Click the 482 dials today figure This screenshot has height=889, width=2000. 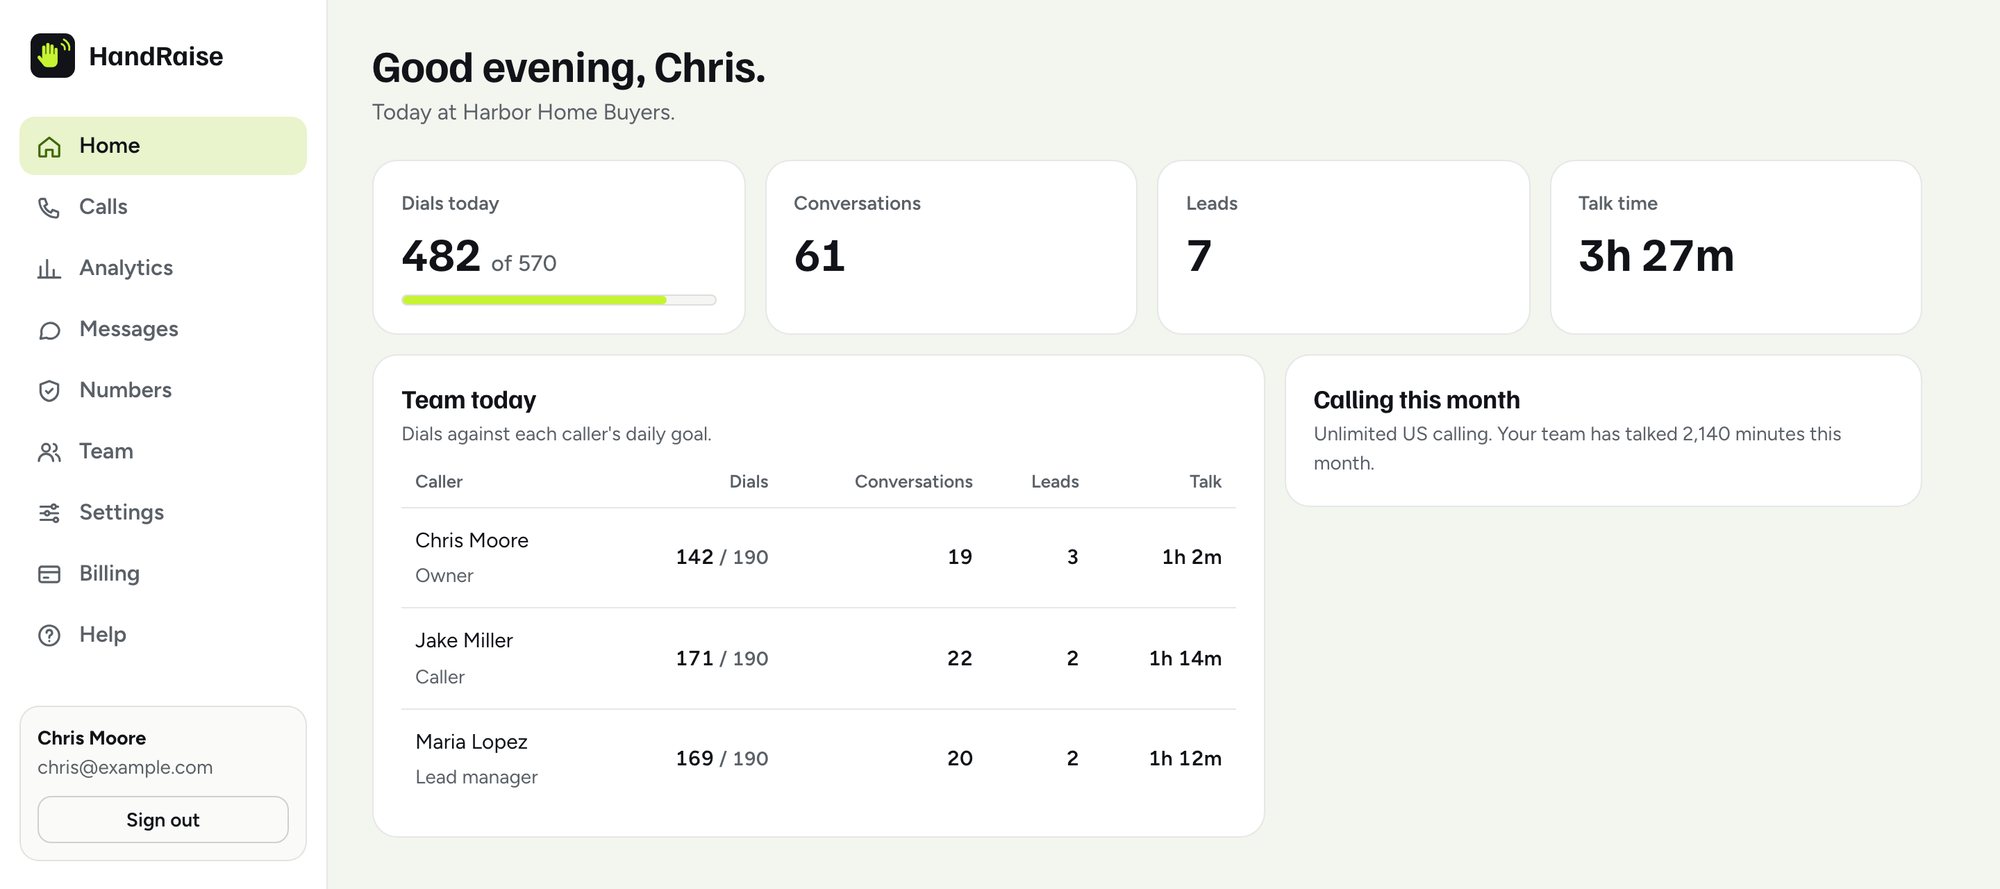[441, 256]
